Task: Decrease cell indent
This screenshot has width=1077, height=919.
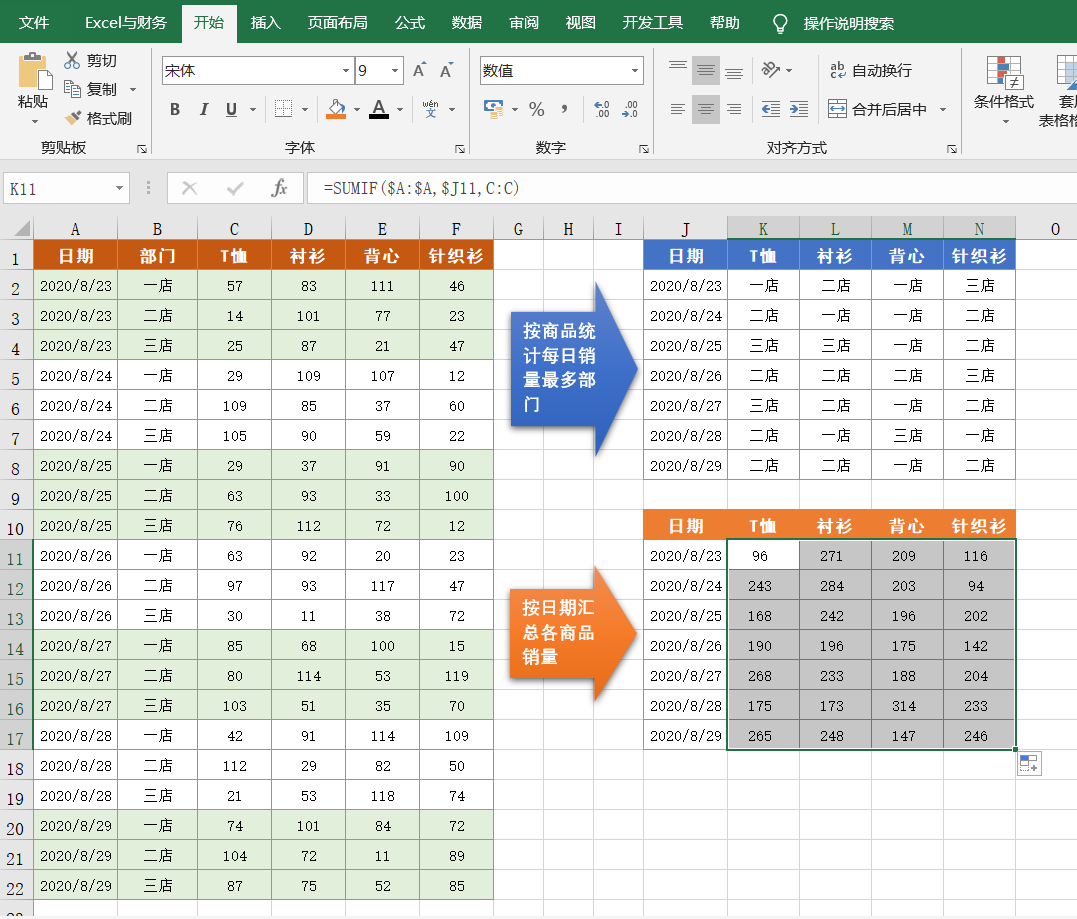Action: [771, 109]
